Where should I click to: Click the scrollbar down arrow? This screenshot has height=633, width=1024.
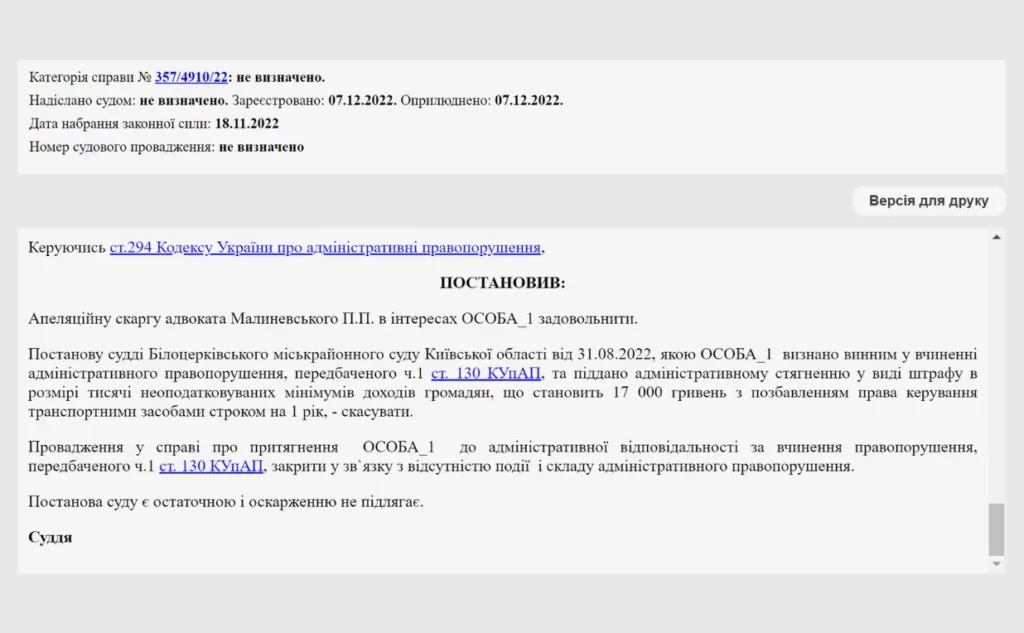coord(995,564)
